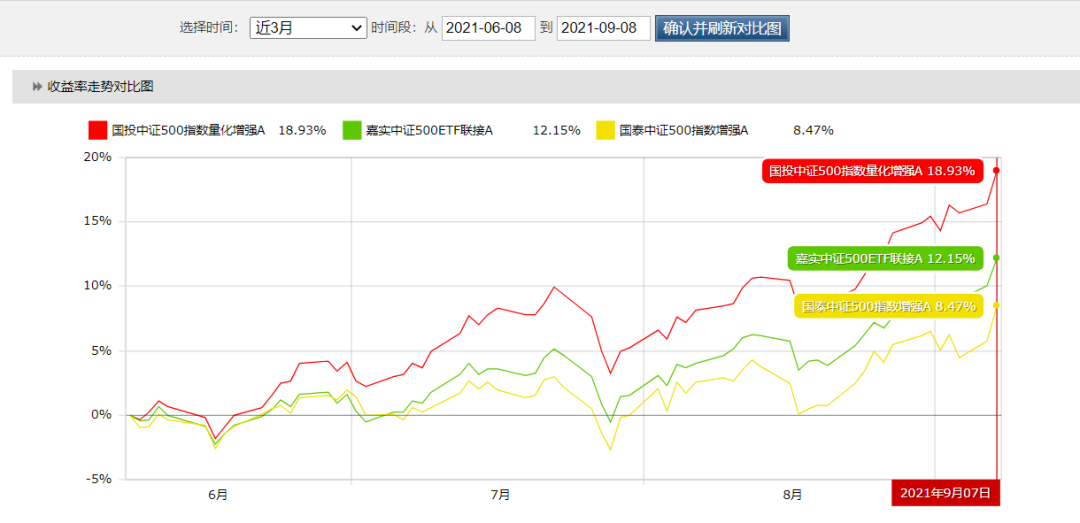Screen dimensions: 1080x523
Task: Click the 0% y-axis label
Action: tap(102, 415)
